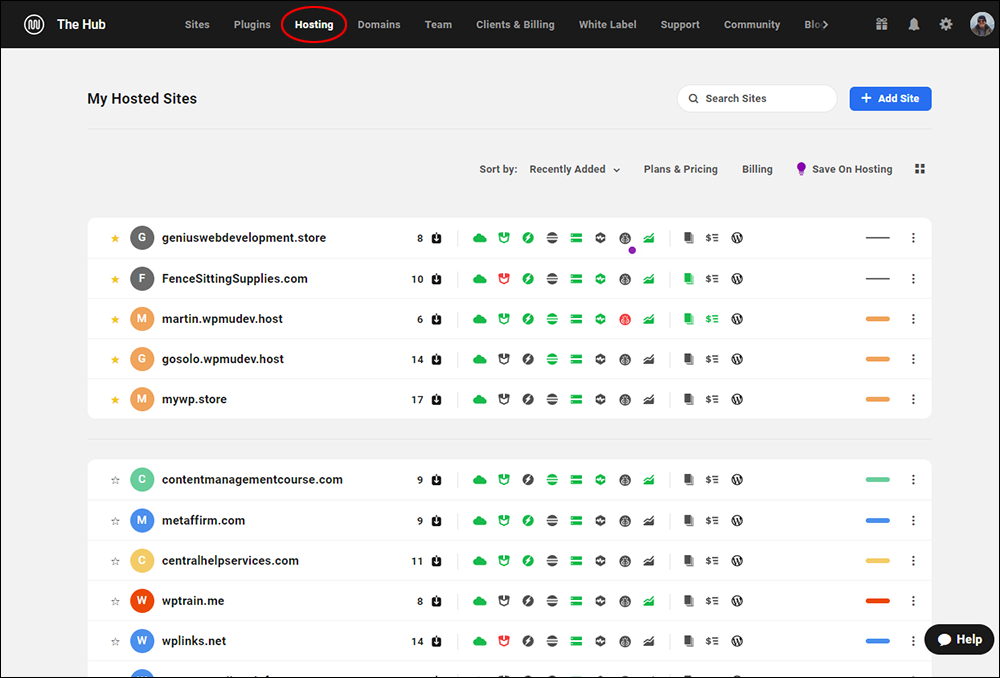The image size is (1000, 678).
Task: Click analytics chart icon for geniuswebdevelopment.store
Action: coord(649,238)
